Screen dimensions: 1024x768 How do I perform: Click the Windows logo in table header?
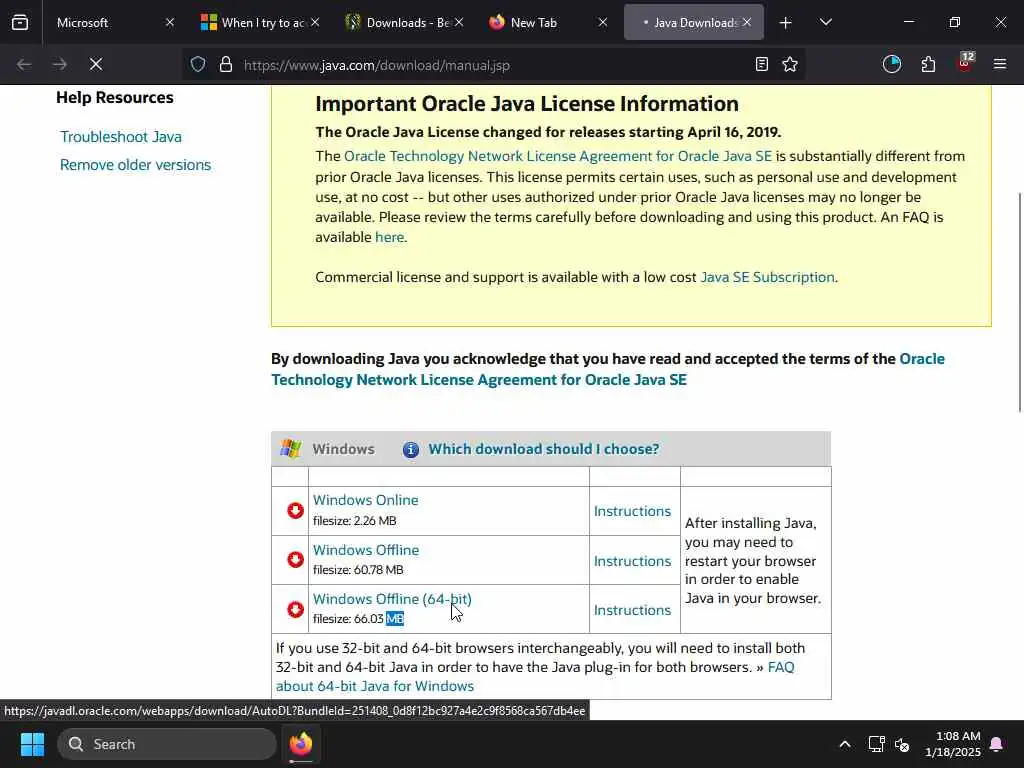click(x=291, y=449)
